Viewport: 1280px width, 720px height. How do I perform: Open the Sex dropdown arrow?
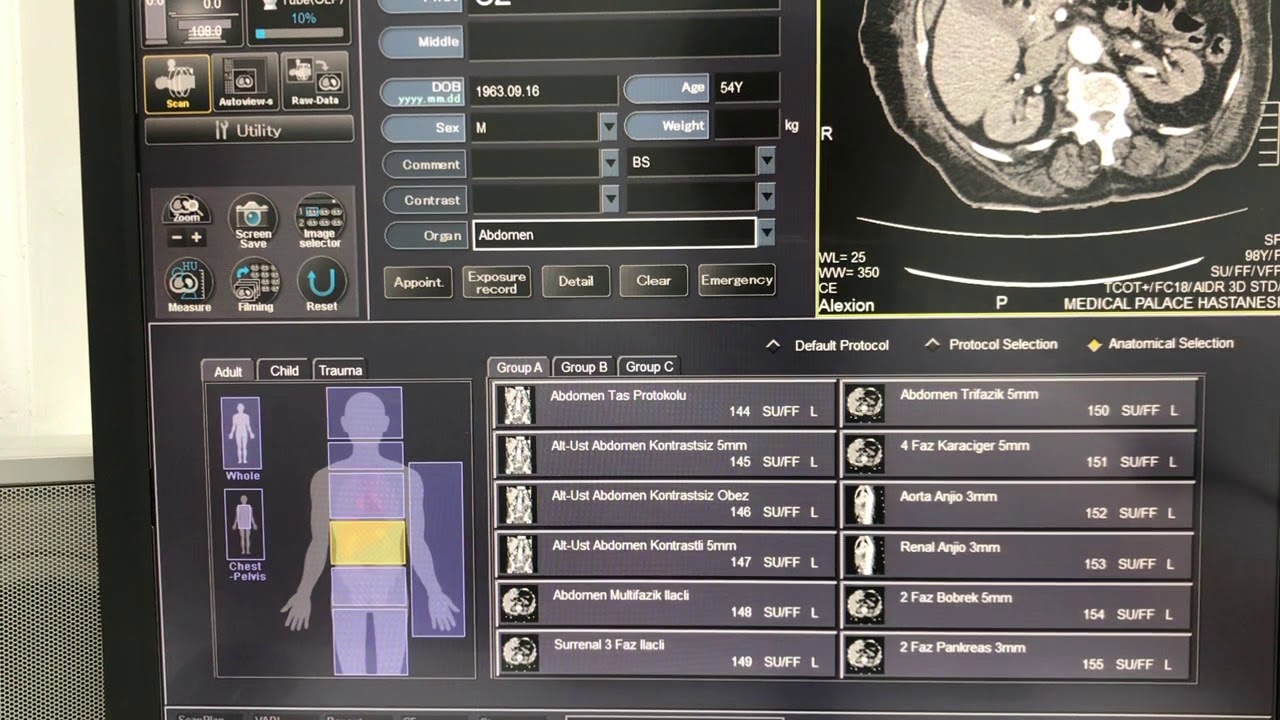pyautogui.click(x=608, y=127)
